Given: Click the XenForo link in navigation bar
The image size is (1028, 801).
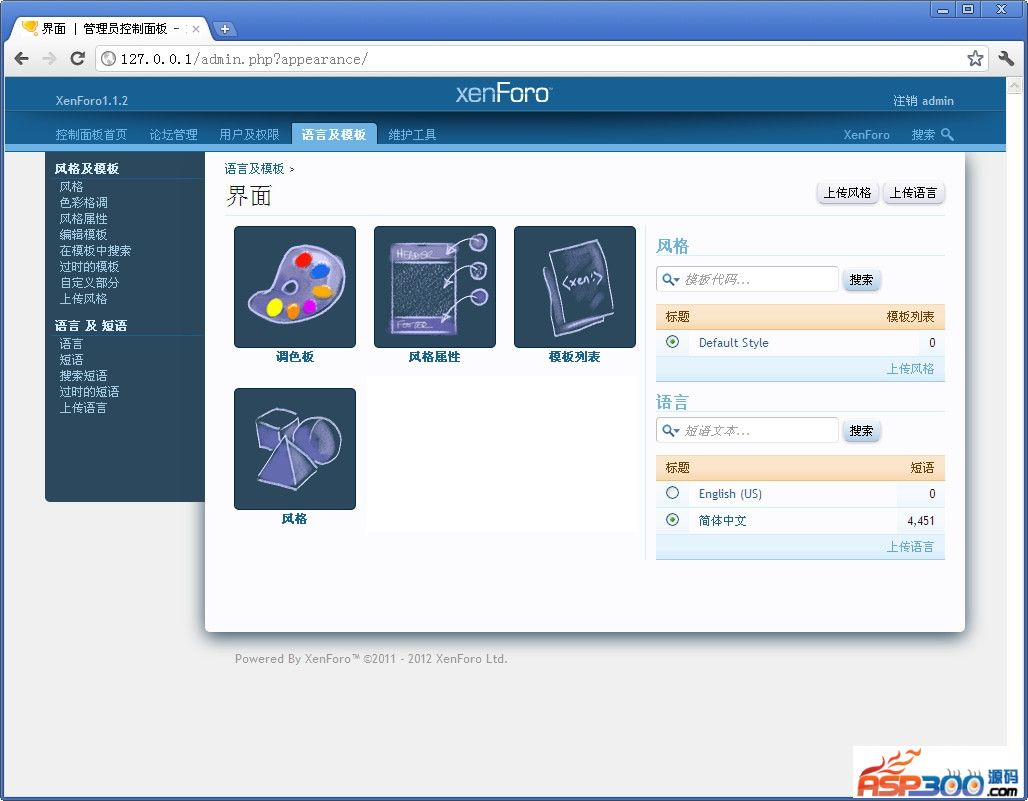Looking at the screenshot, I should coord(866,134).
